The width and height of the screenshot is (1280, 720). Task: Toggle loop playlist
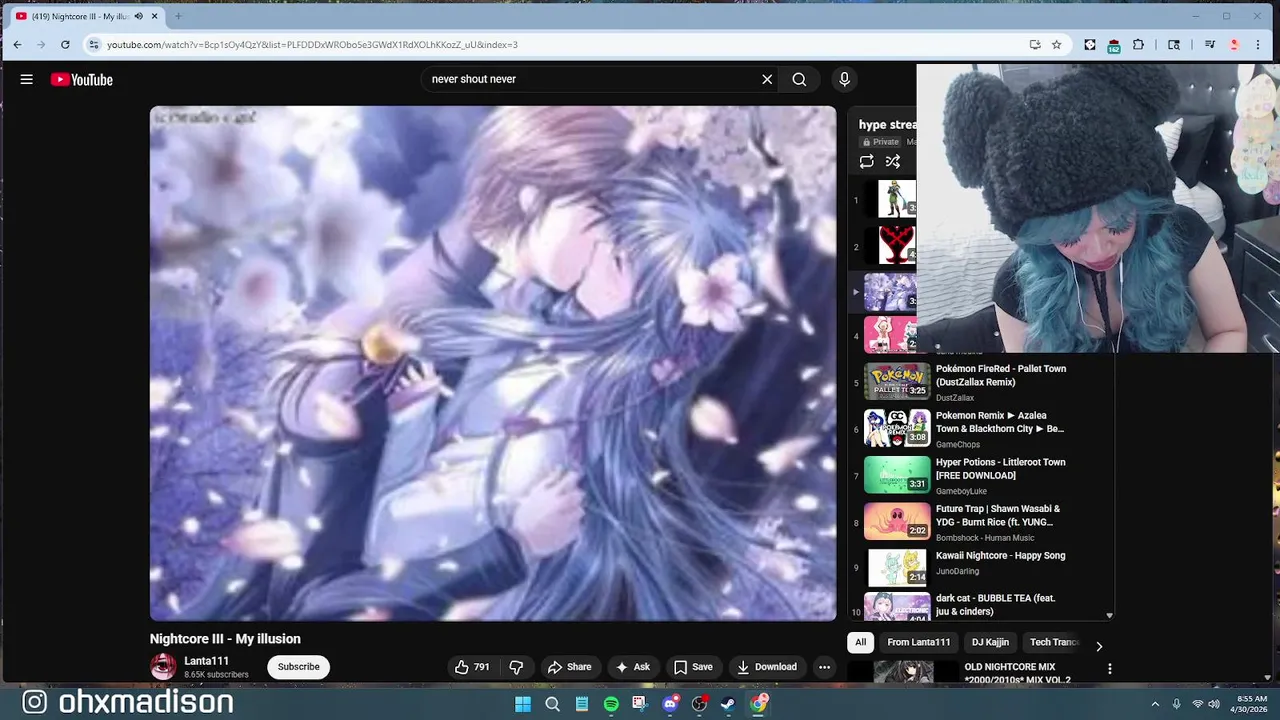[867, 162]
